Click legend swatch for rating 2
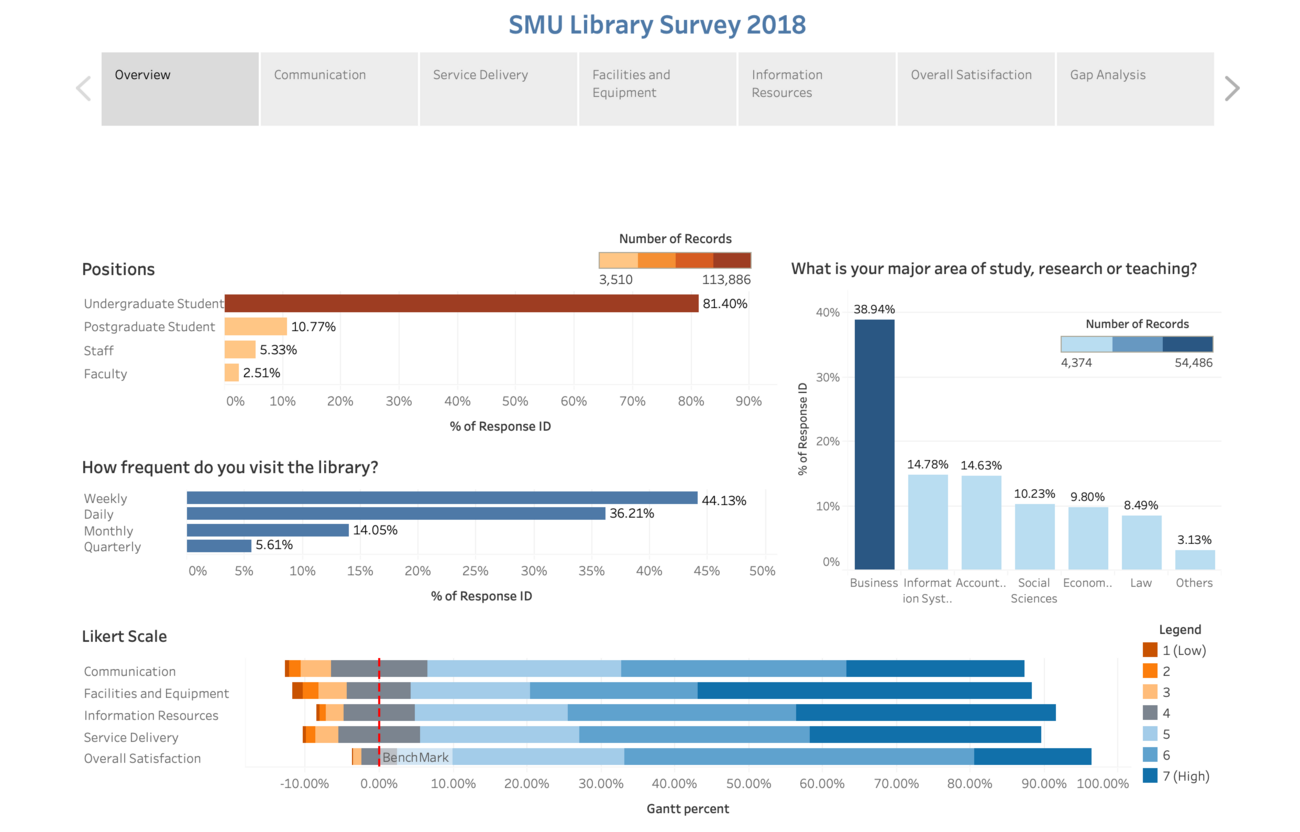This screenshot has height=832, width=1300. tap(1150, 671)
